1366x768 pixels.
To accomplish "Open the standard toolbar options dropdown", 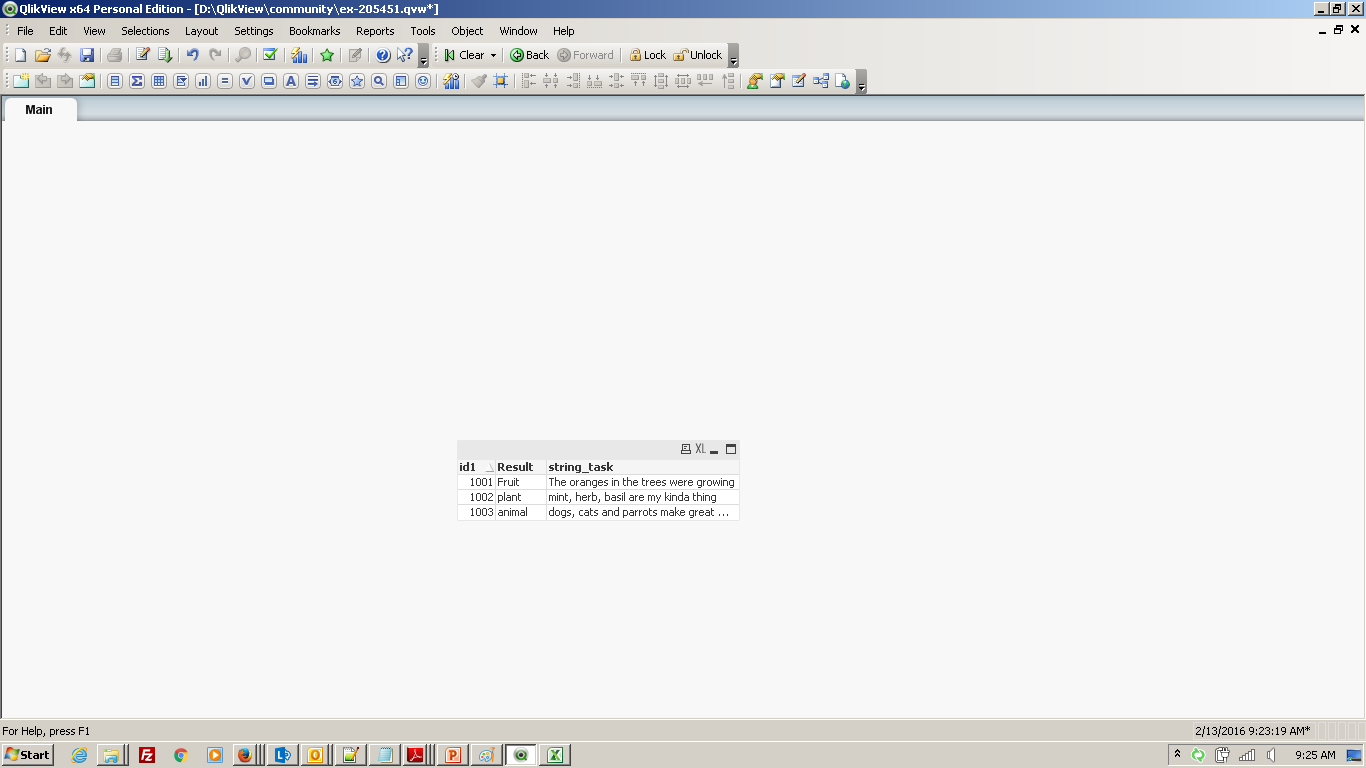I will tap(424, 56).
